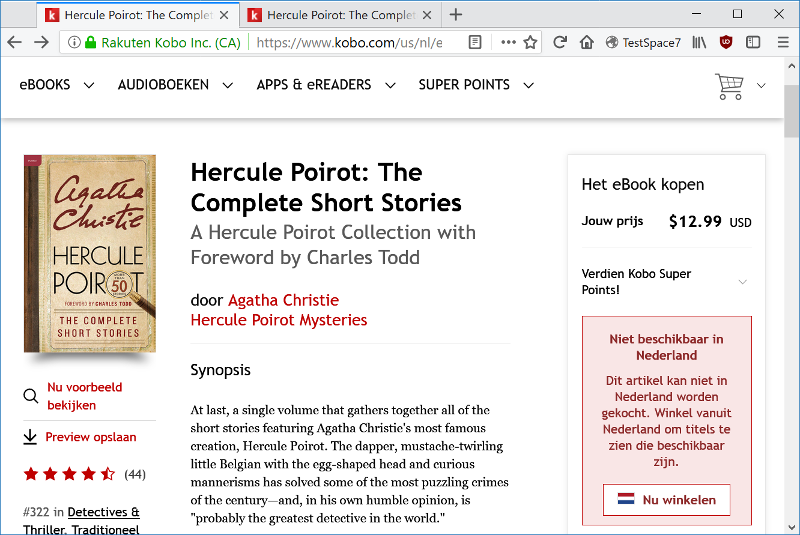Open the eBOOKS menu
Image resolution: width=800 pixels, height=535 pixels.
[57, 85]
